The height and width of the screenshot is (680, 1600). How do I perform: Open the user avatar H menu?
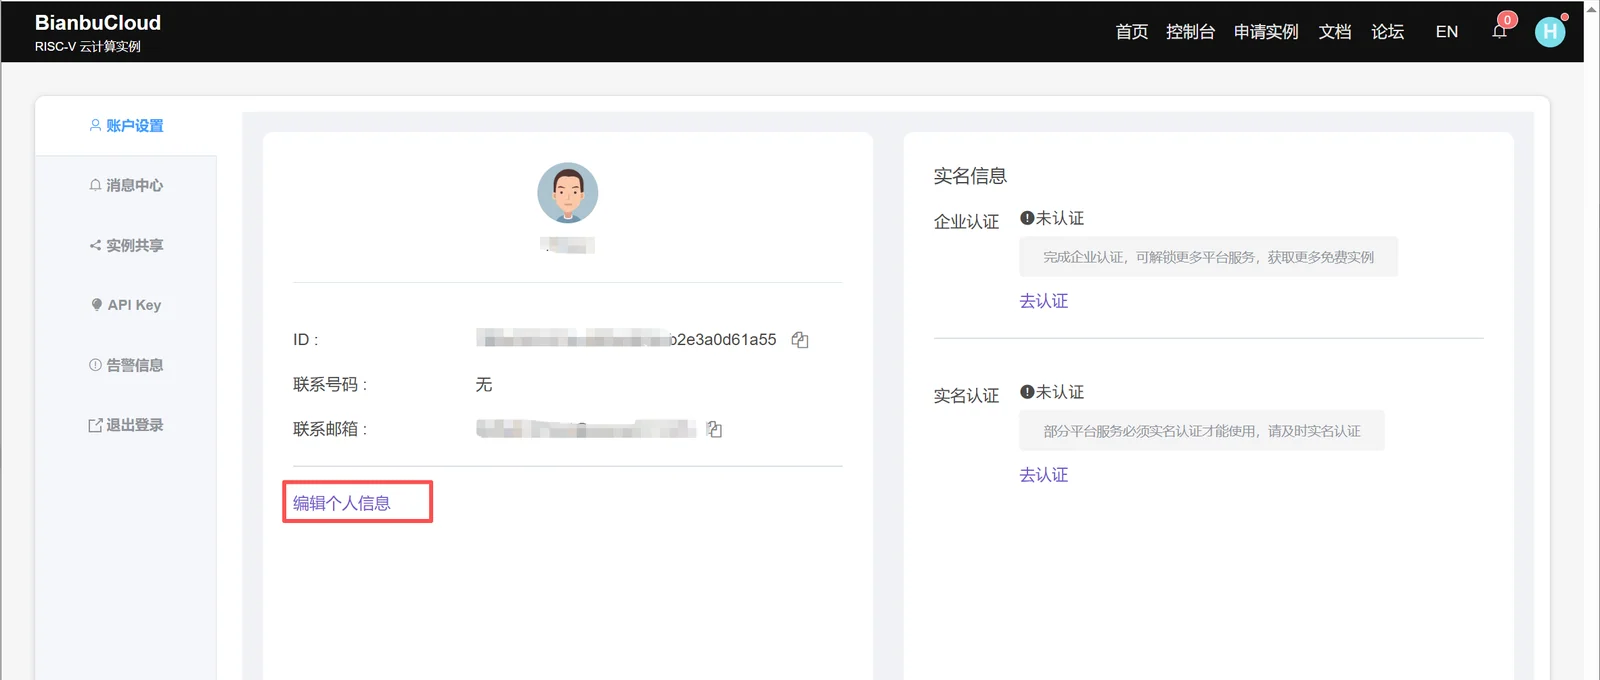coord(1550,32)
